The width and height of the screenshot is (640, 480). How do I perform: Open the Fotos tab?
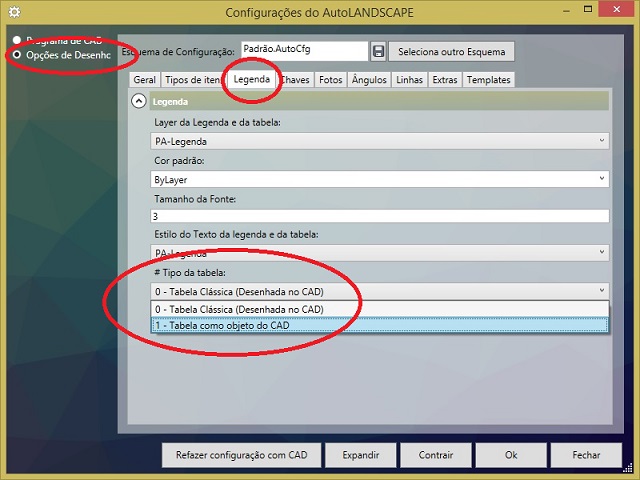pos(330,80)
